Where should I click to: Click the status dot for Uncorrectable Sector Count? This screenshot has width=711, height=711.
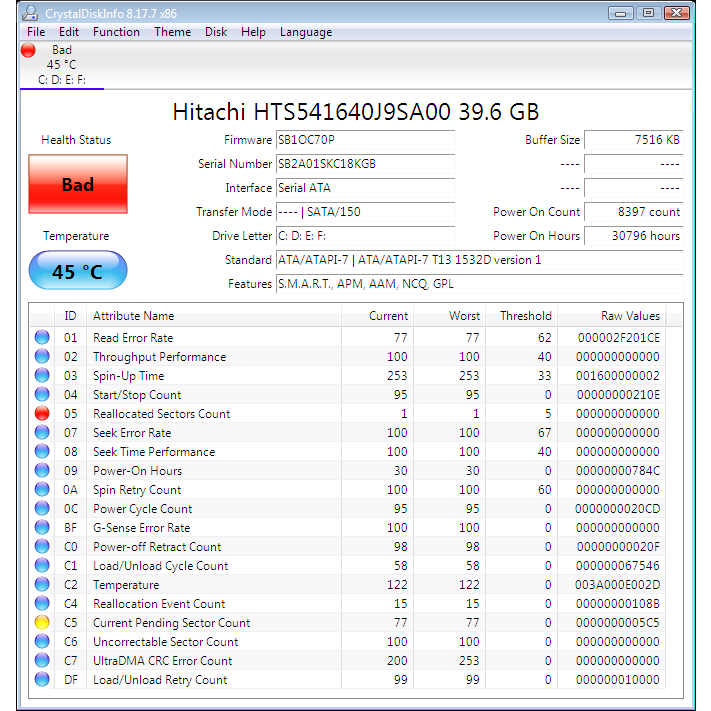tap(42, 642)
